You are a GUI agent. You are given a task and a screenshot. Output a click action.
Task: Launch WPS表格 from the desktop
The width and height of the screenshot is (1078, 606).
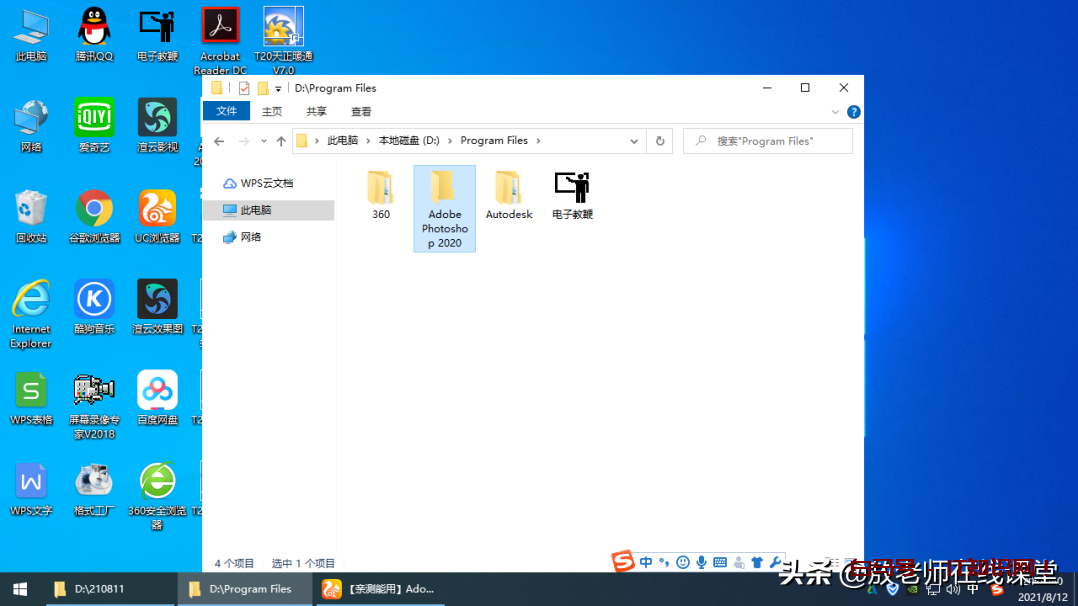pos(31,390)
